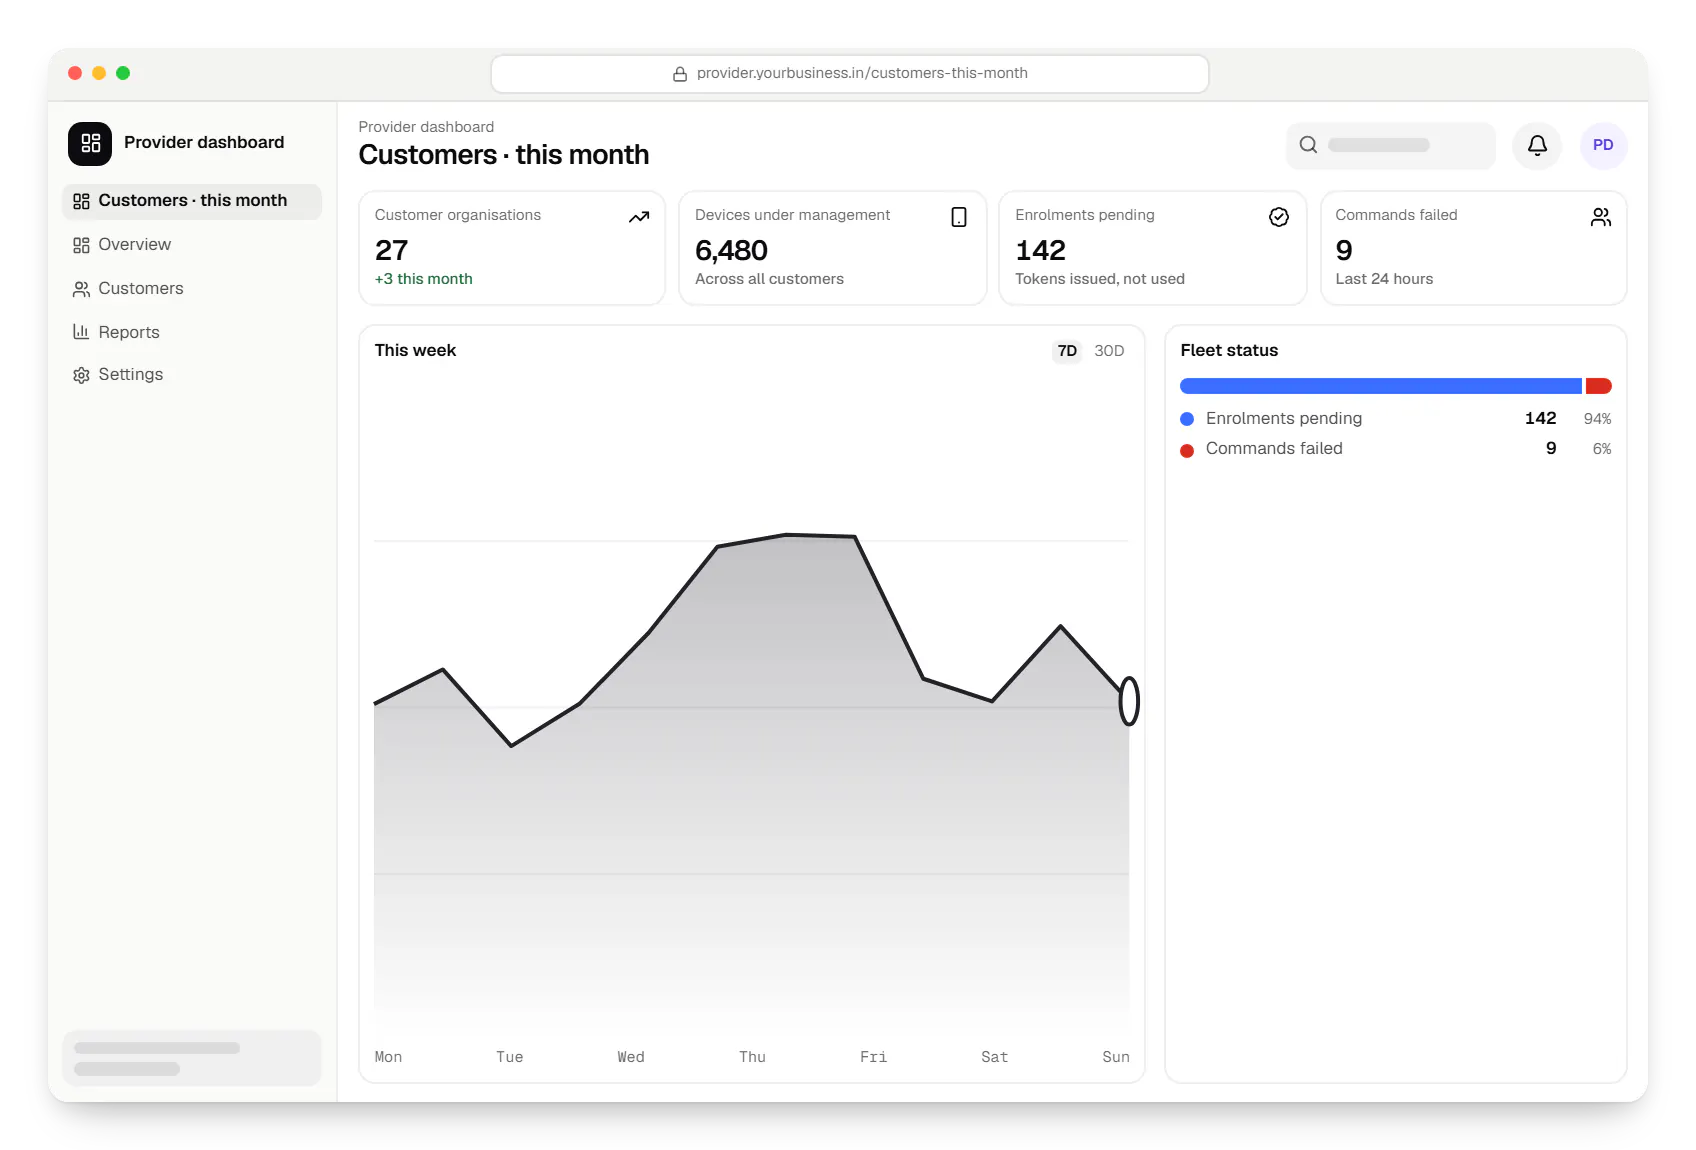Open the Customers sidebar page
This screenshot has height=1150, width=1696.
tap(192, 289)
